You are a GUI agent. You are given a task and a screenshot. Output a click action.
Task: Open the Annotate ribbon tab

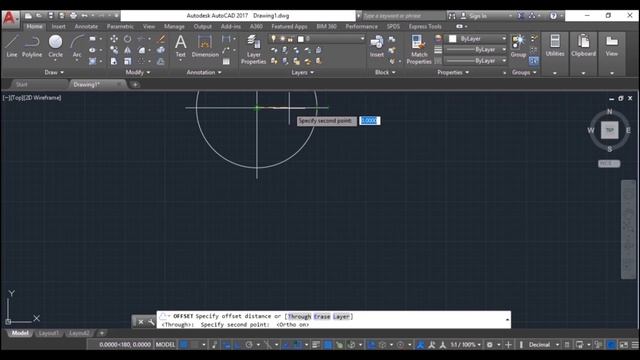pos(86,27)
